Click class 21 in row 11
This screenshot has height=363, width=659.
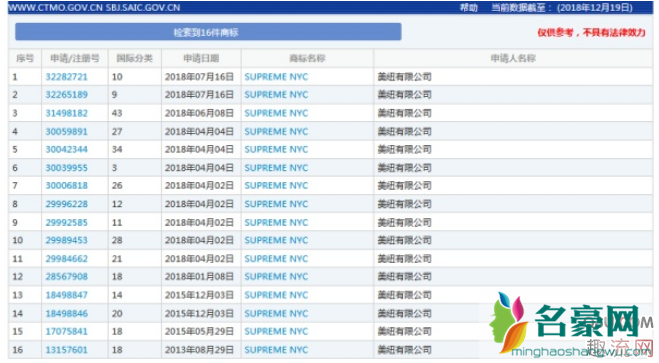(x=117, y=258)
